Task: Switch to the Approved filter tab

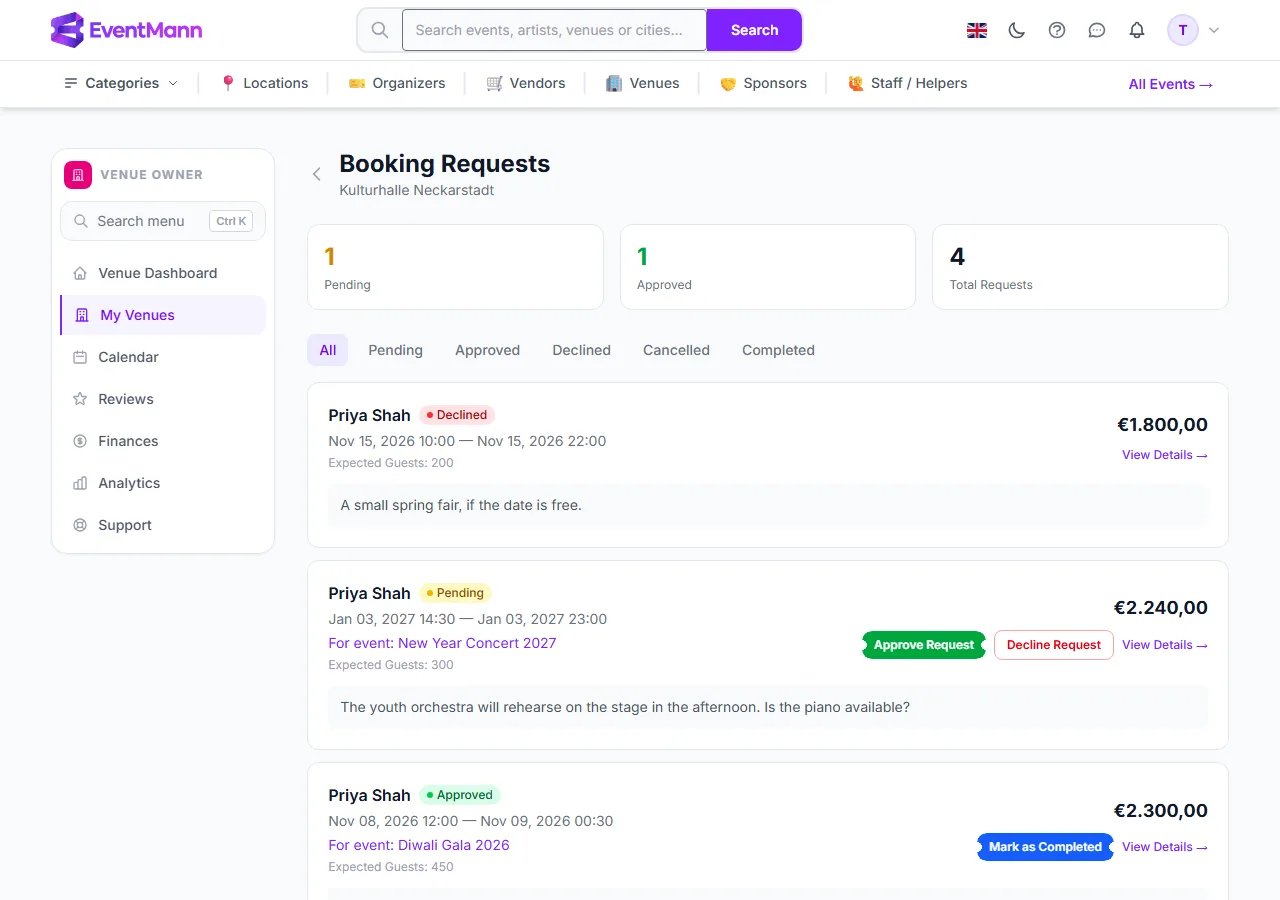Action: tap(487, 350)
